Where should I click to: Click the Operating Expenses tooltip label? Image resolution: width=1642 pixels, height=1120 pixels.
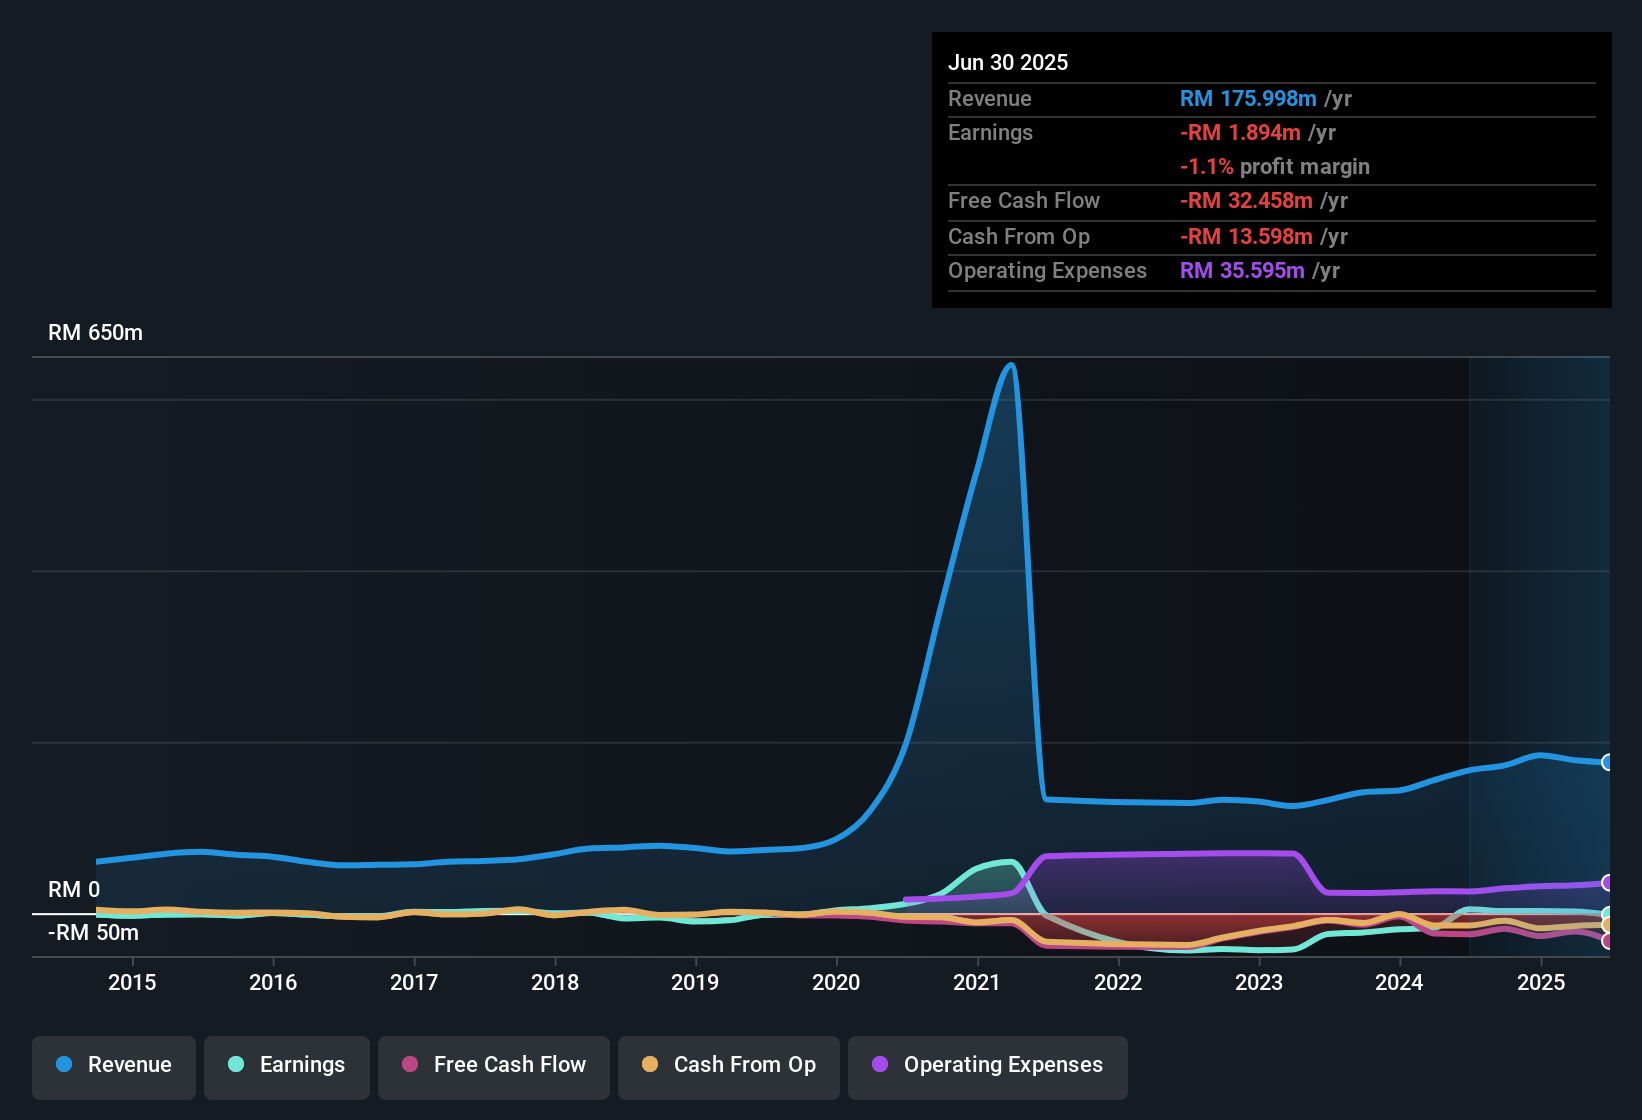pyautogui.click(x=1047, y=270)
